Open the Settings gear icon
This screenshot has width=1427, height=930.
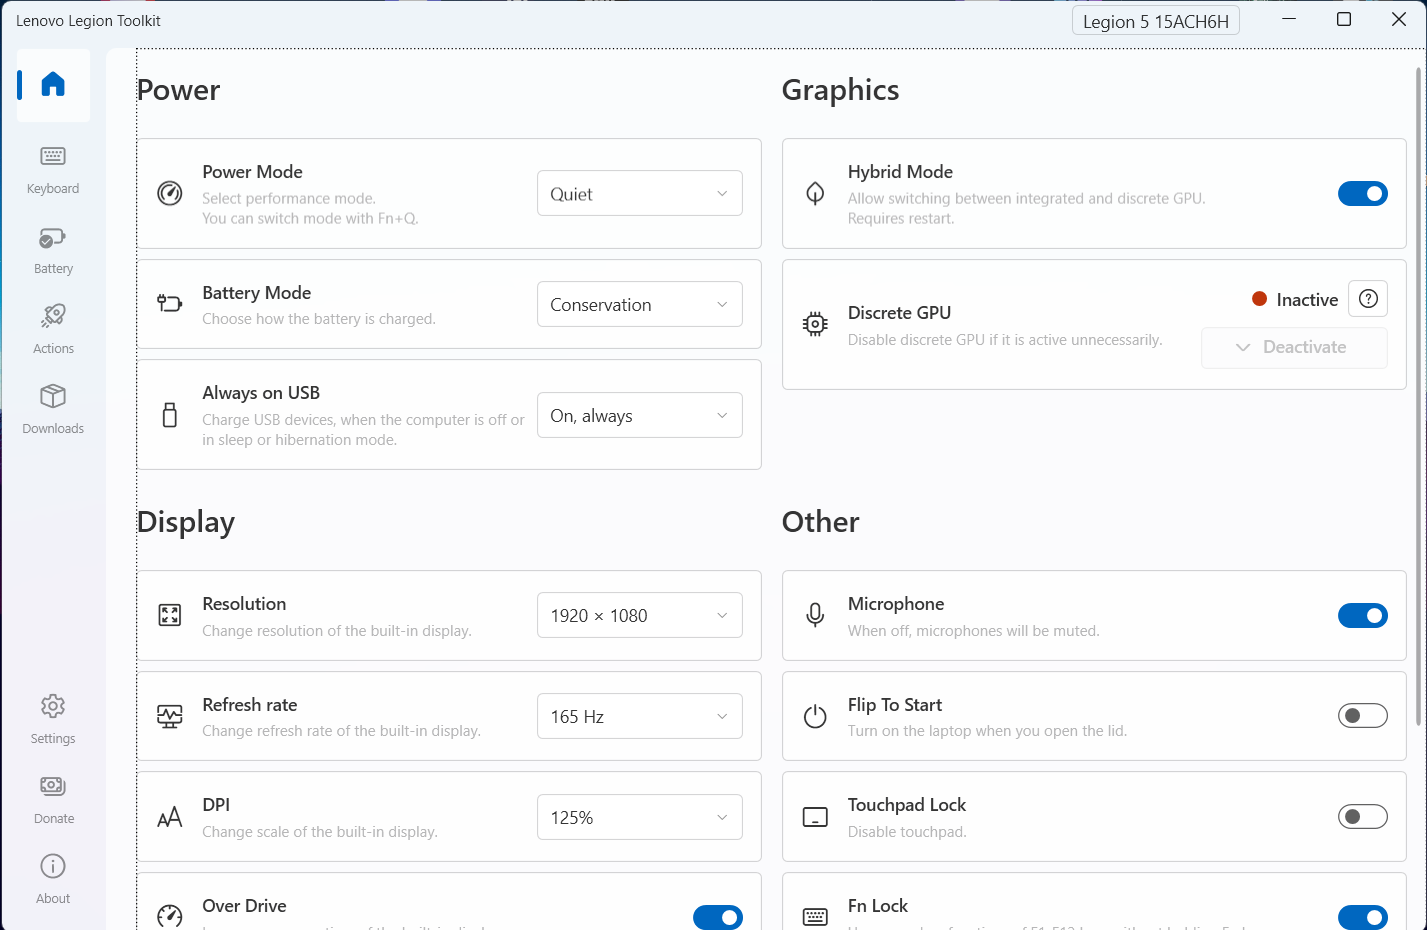53,706
